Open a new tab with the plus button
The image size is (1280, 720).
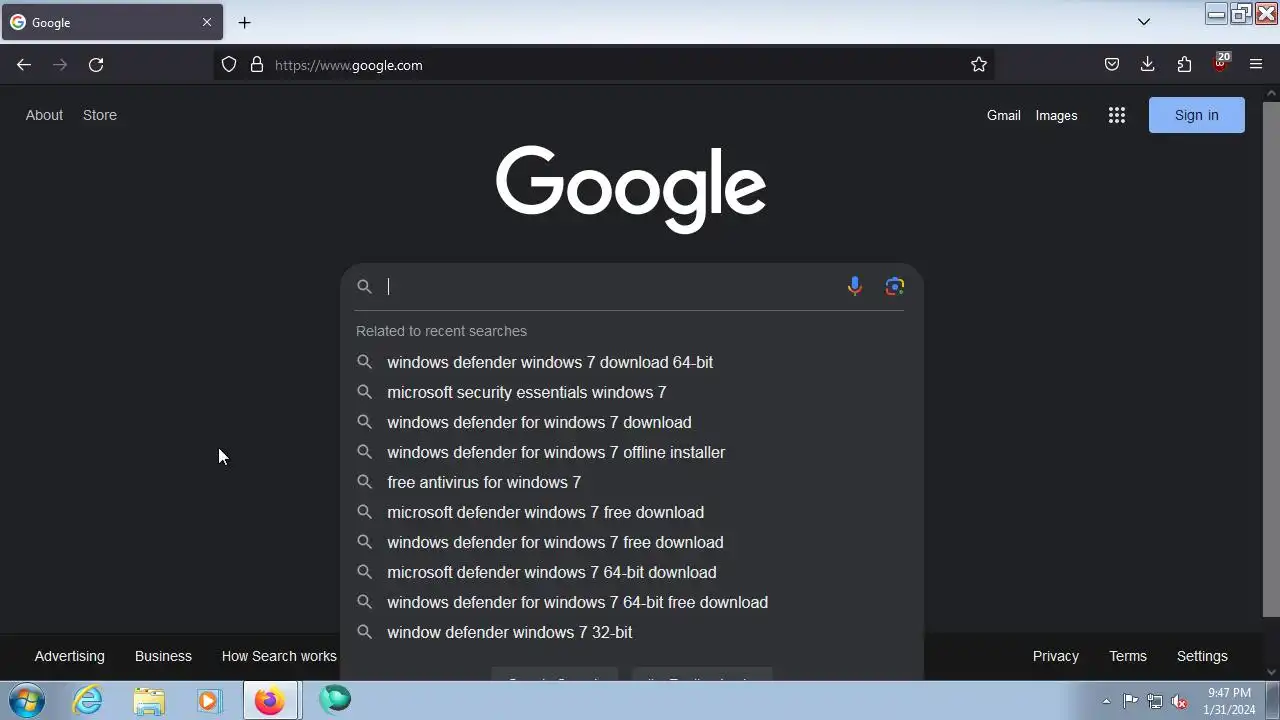245,22
